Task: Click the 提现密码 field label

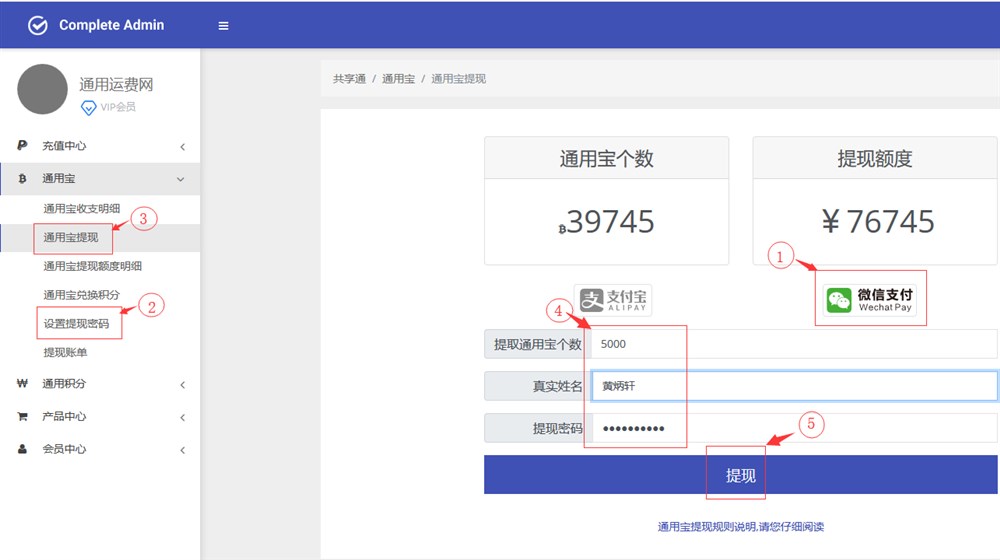Action: tap(557, 429)
